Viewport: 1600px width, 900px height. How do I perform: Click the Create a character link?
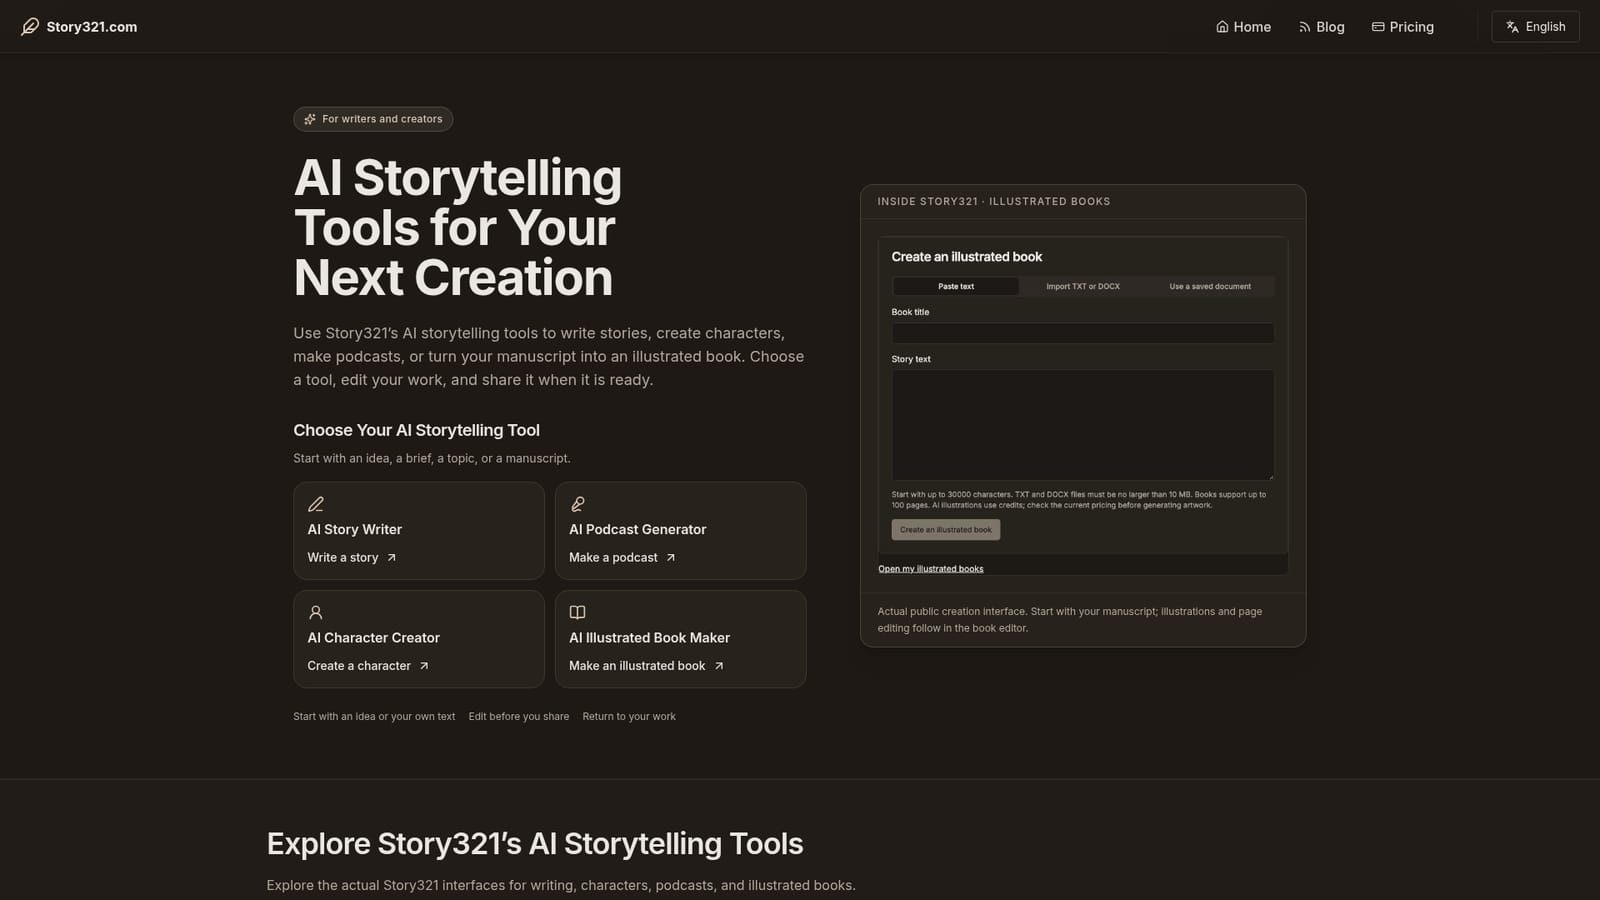[x=368, y=666]
